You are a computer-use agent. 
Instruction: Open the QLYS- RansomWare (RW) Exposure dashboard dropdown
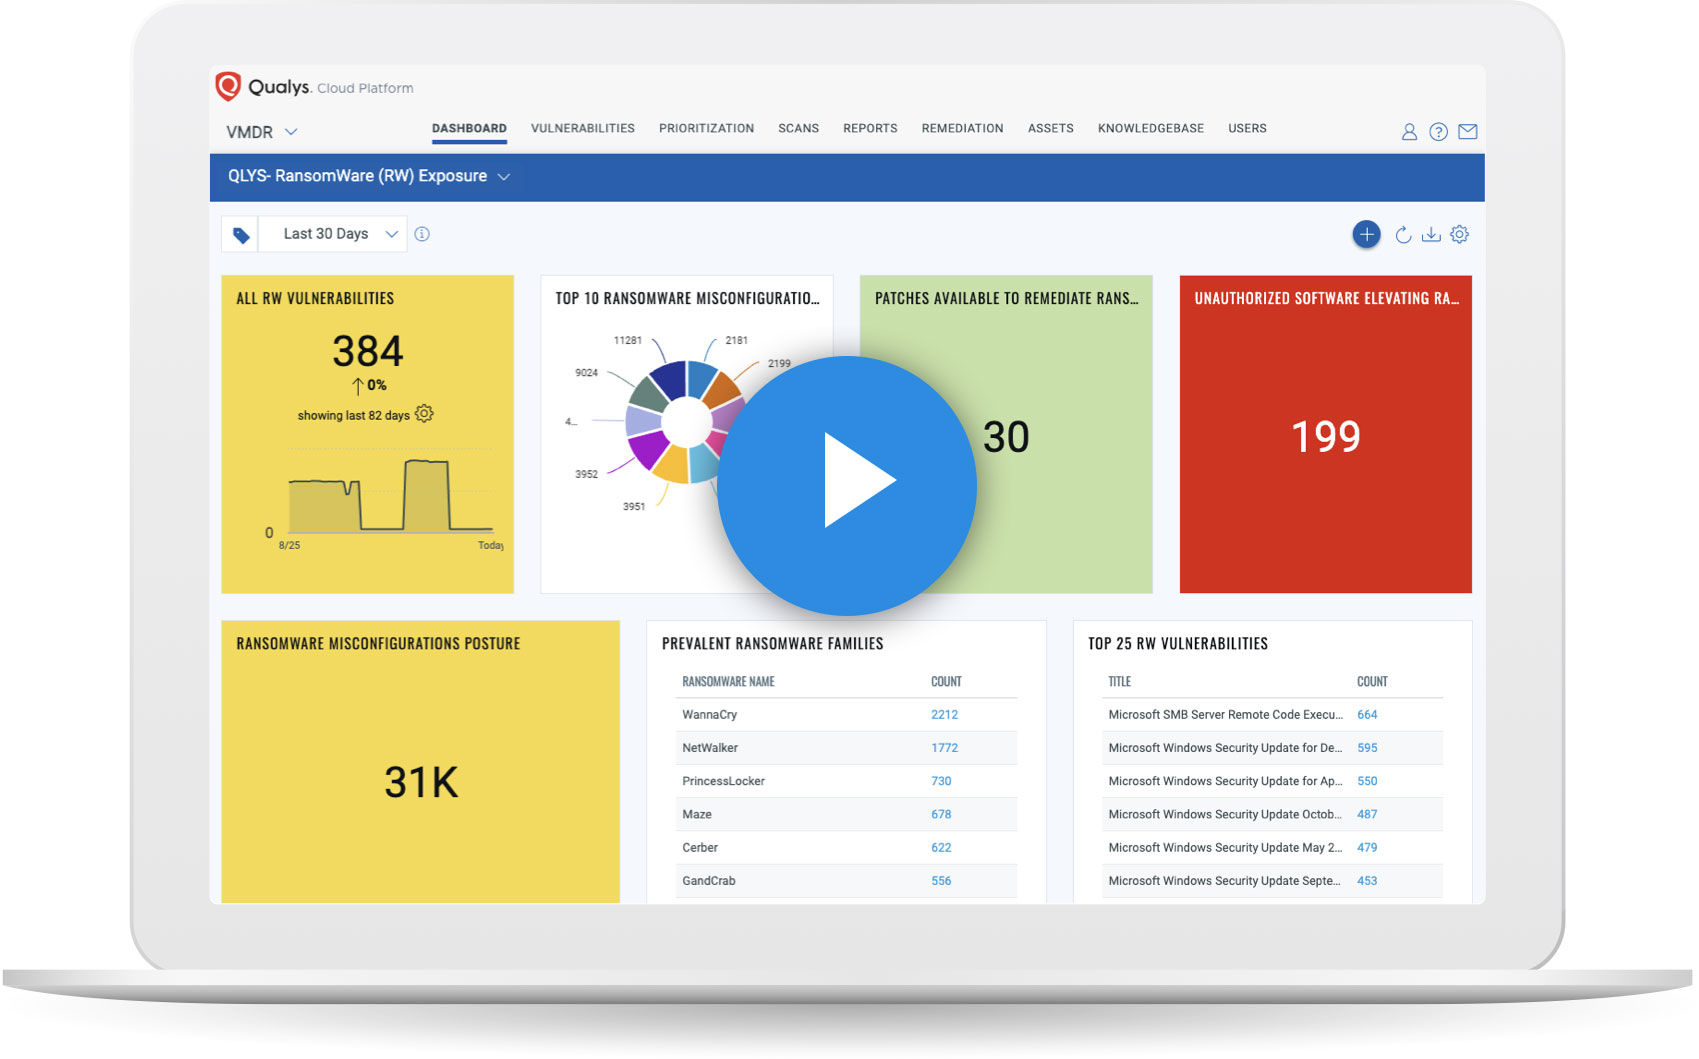(369, 176)
